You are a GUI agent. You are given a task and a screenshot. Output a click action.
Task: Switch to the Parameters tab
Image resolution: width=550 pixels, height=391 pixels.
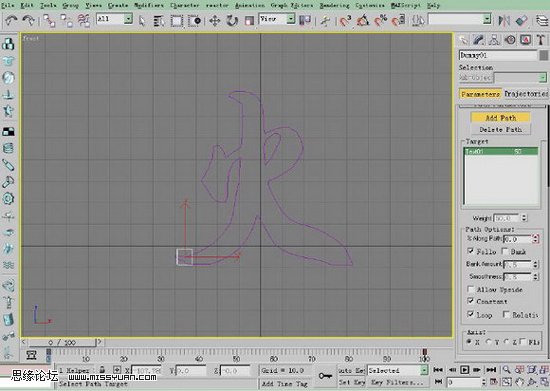click(480, 94)
